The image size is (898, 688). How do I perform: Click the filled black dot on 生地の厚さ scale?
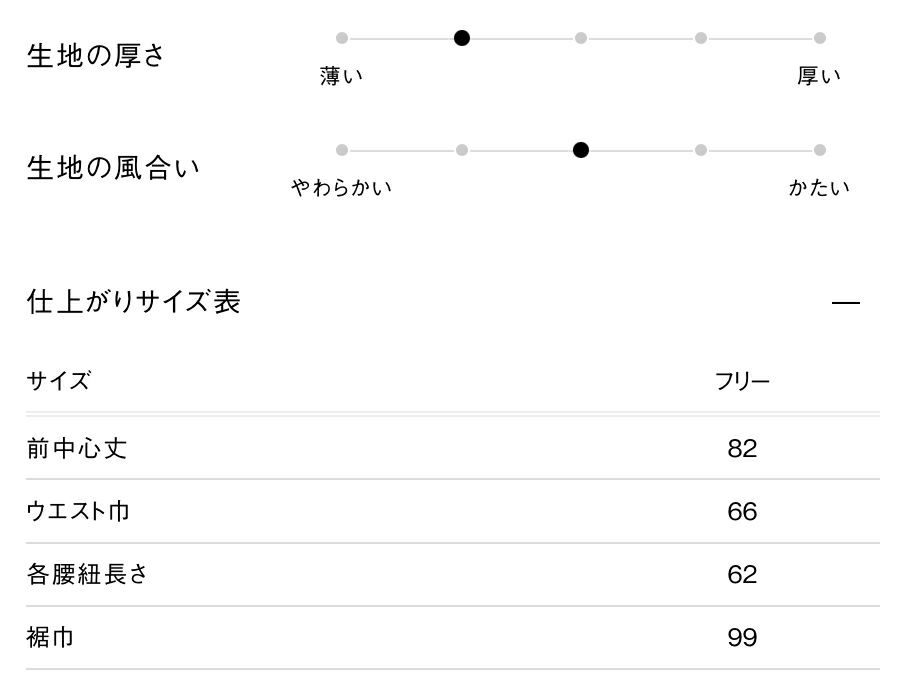click(x=461, y=38)
